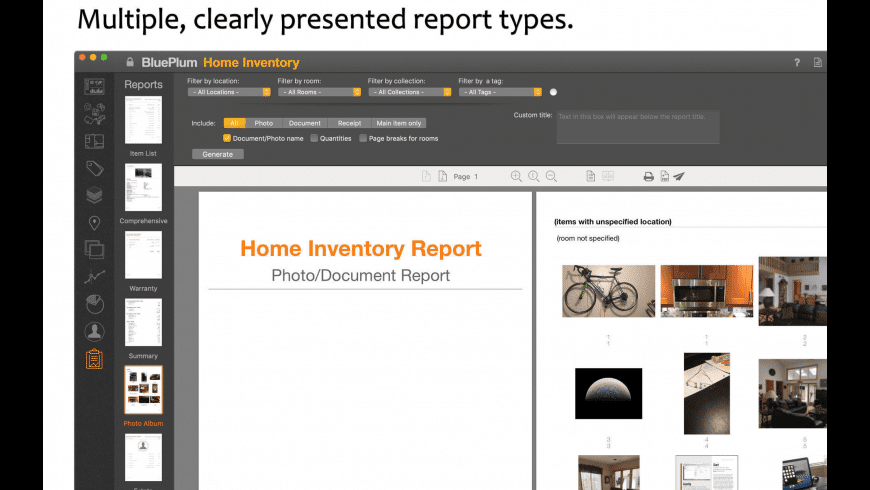Enable Page breaks for rooms
Viewport: 870px width, 490px height.
pyautogui.click(x=363, y=138)
